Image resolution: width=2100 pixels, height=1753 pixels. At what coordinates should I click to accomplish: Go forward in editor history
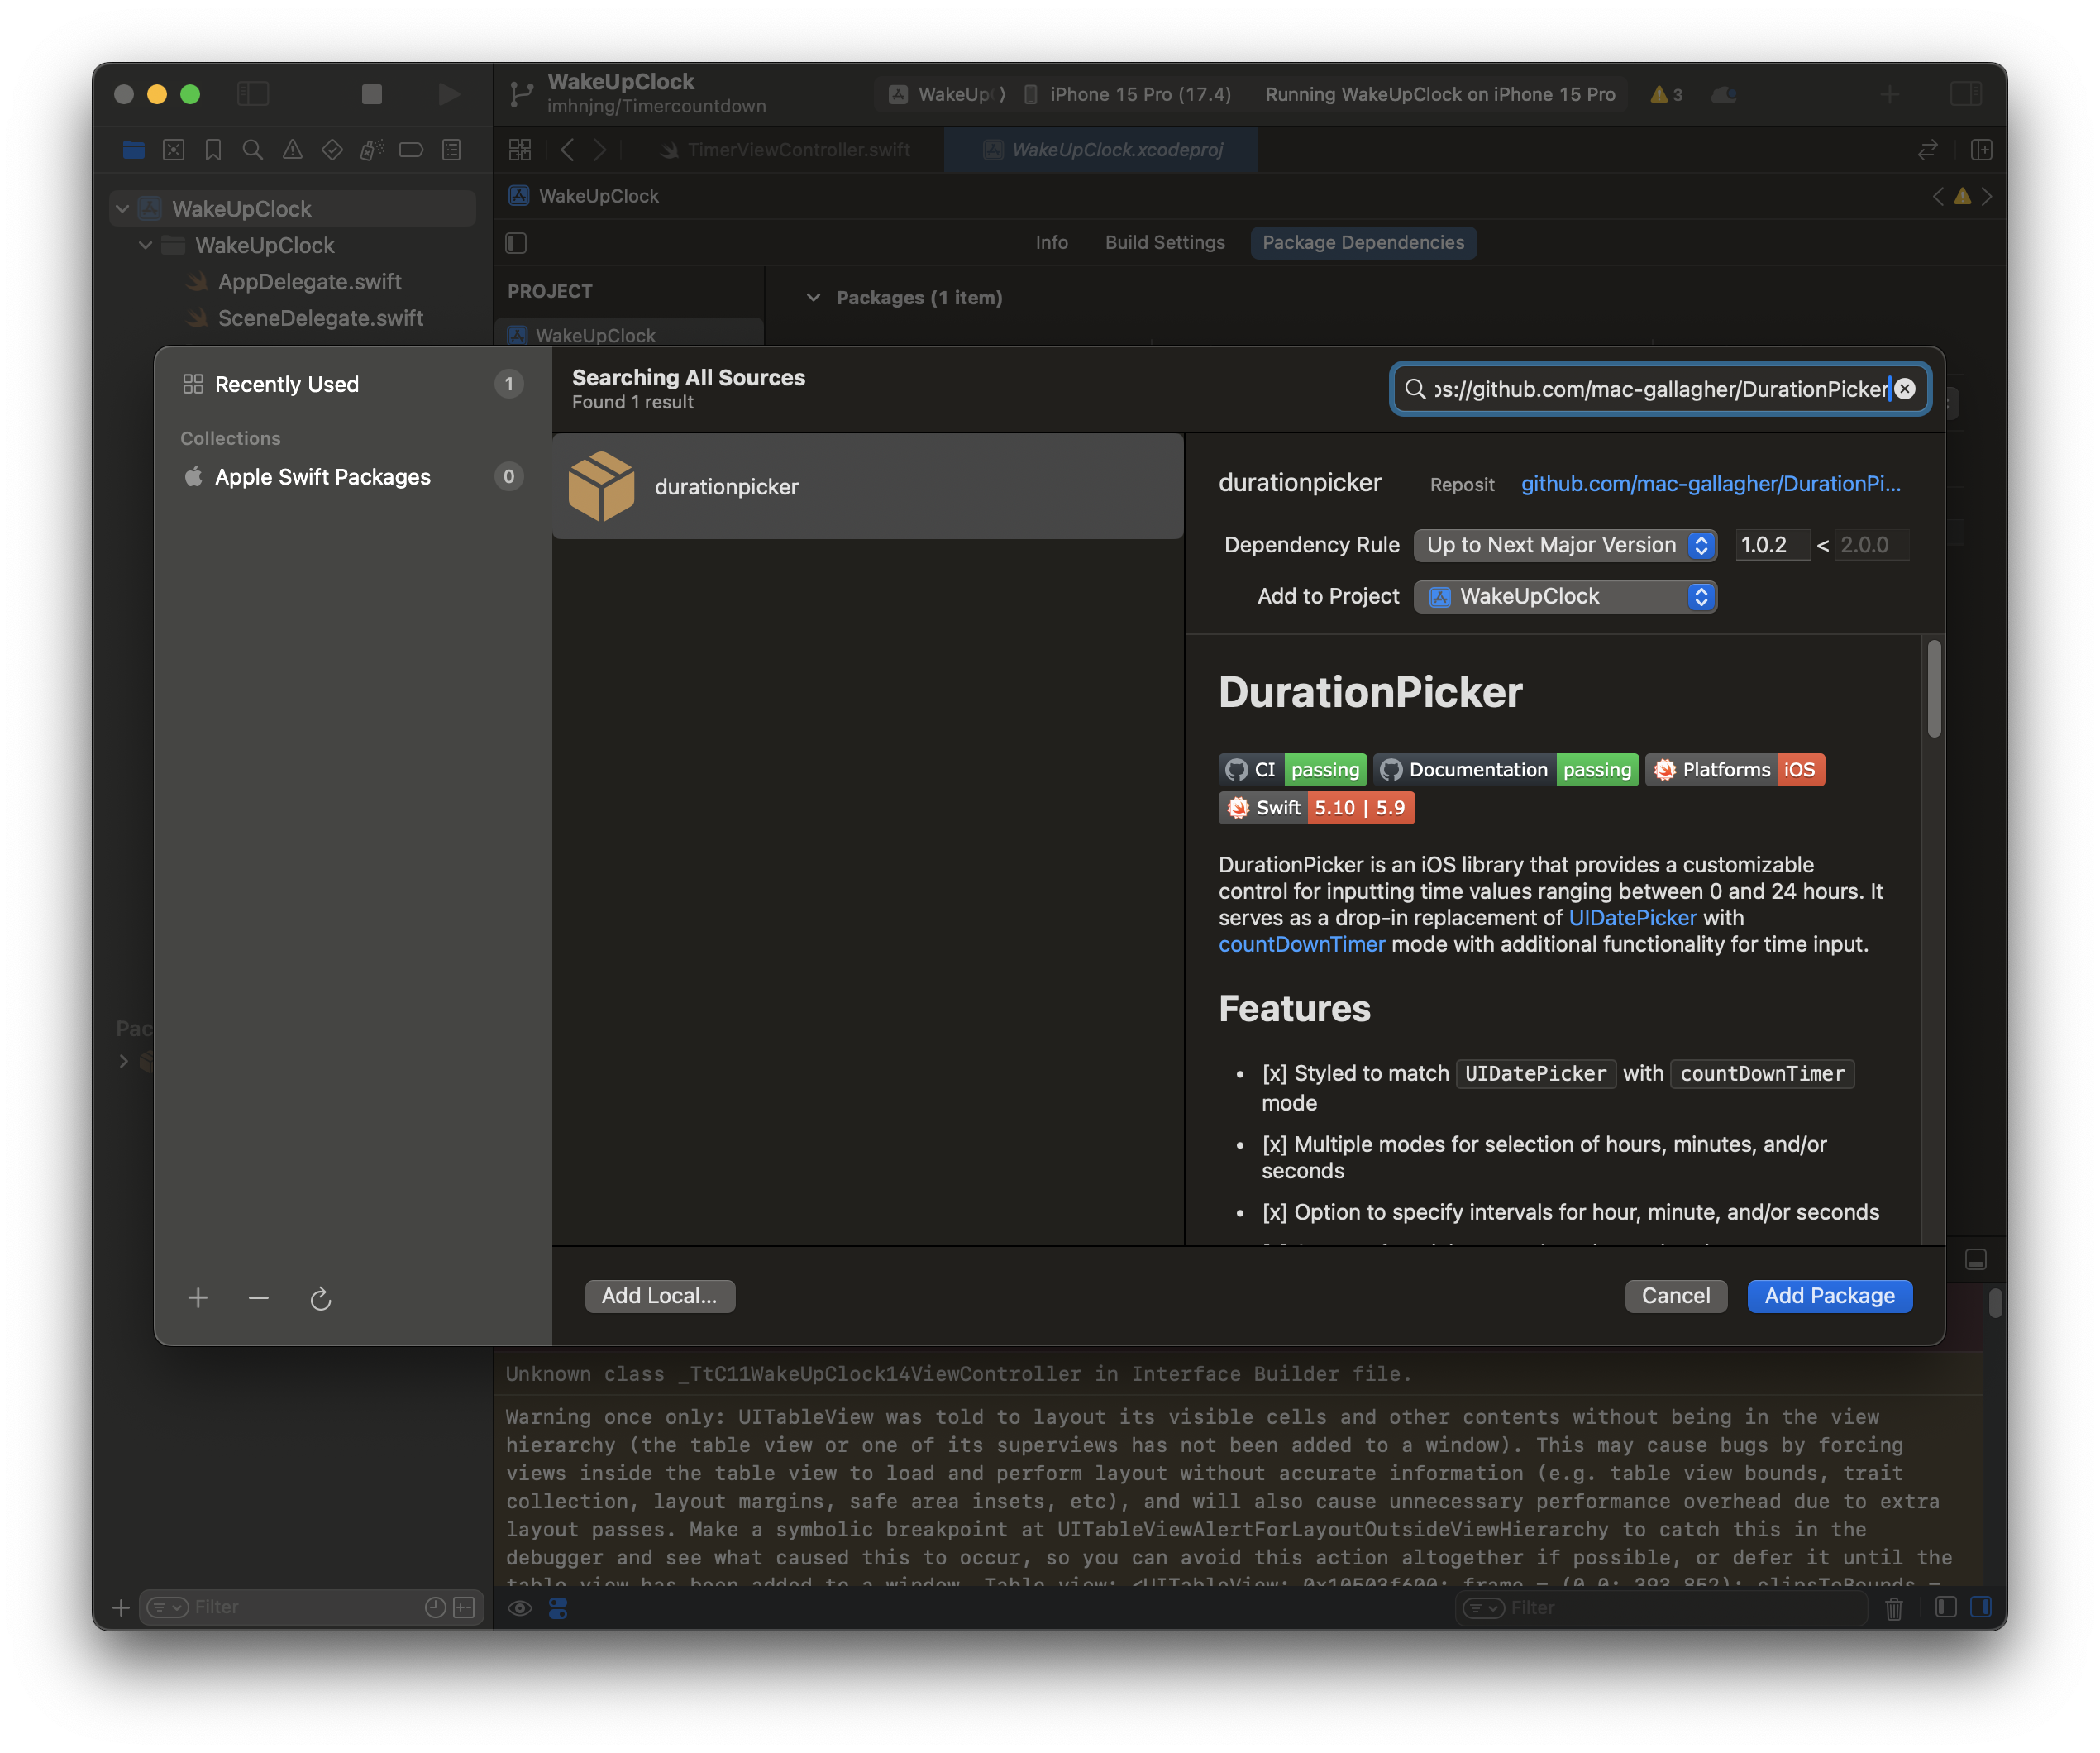[600, 150]
